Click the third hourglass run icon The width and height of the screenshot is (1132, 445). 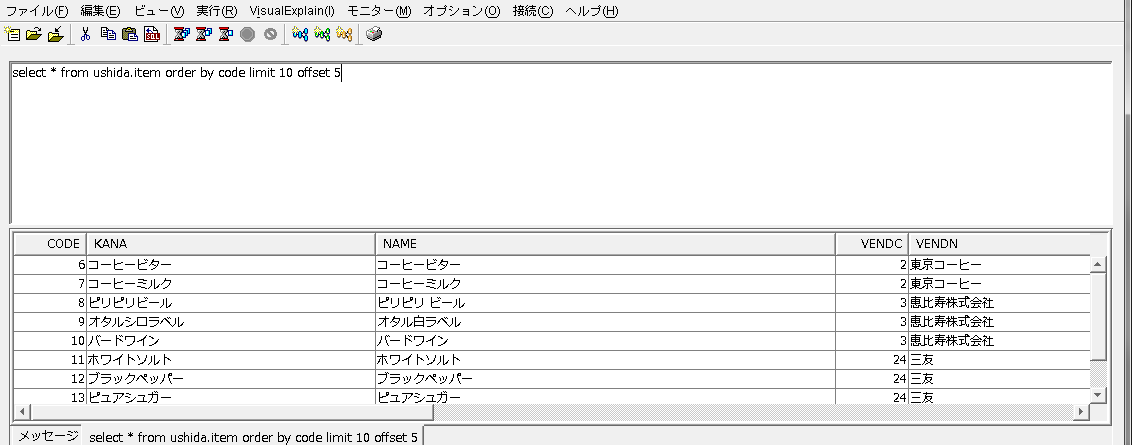click(225, 34)
